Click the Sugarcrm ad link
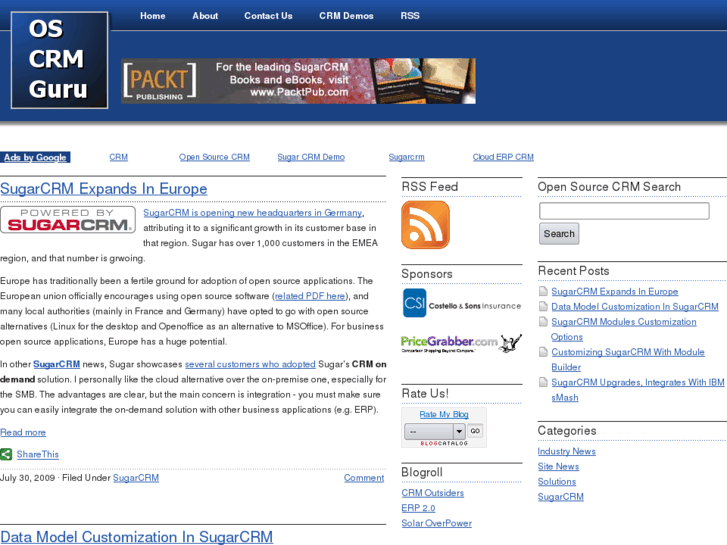Viewport: 727px width, 545px height. (407, 157)
